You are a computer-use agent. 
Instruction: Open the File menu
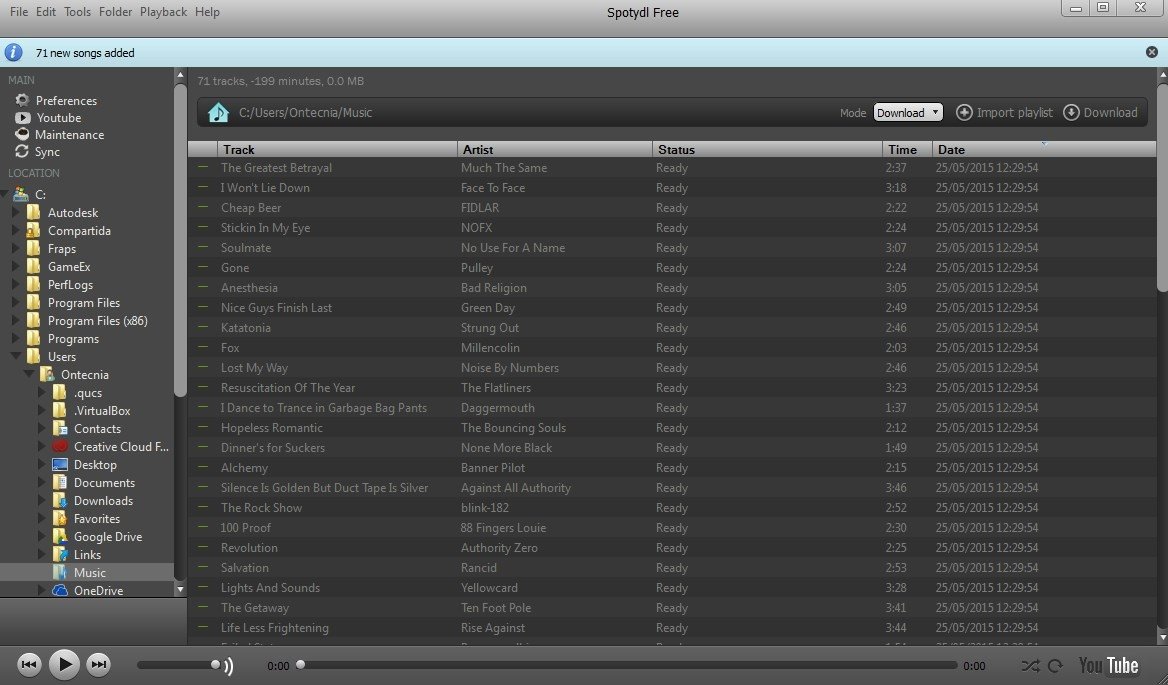pyautogui.click(x=19, y=12)
